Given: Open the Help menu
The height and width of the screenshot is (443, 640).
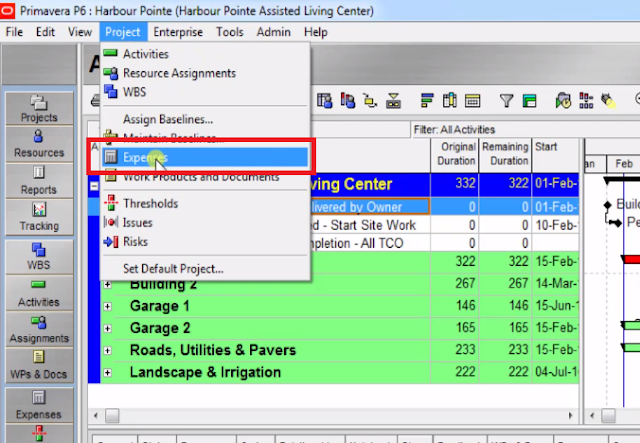Looking at the screenshot, I should (x=316, y=32).
